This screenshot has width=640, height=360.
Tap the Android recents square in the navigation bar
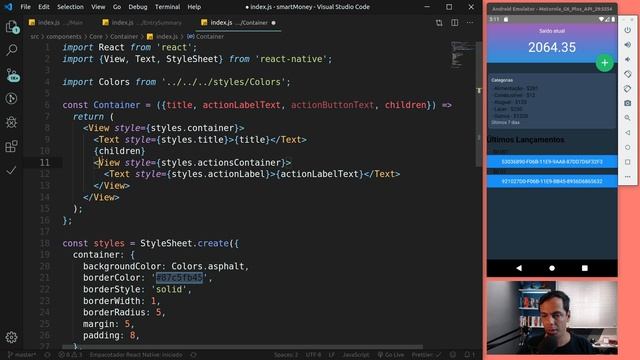[x=584, y=268]
